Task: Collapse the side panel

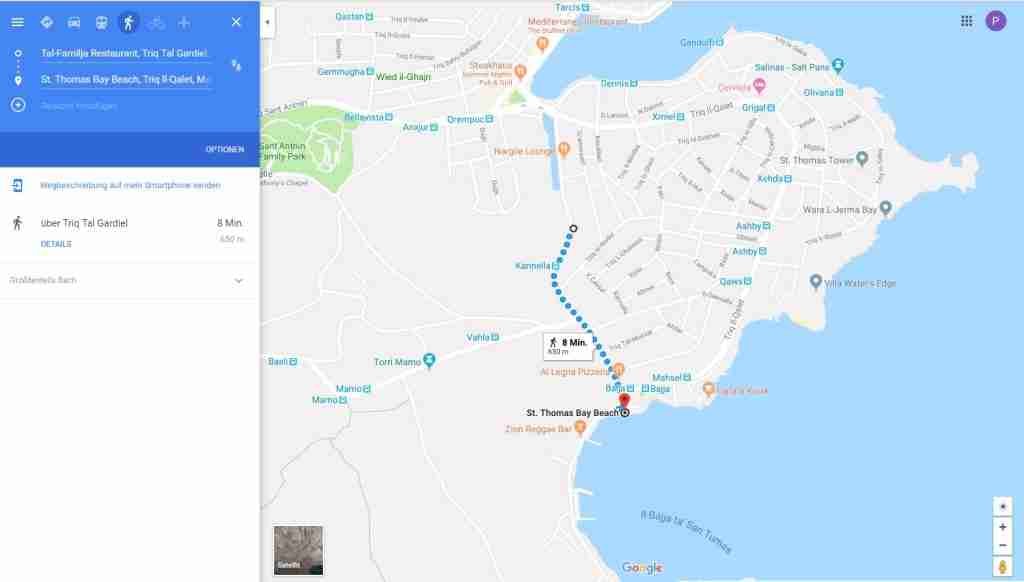Action: point(267,21)
